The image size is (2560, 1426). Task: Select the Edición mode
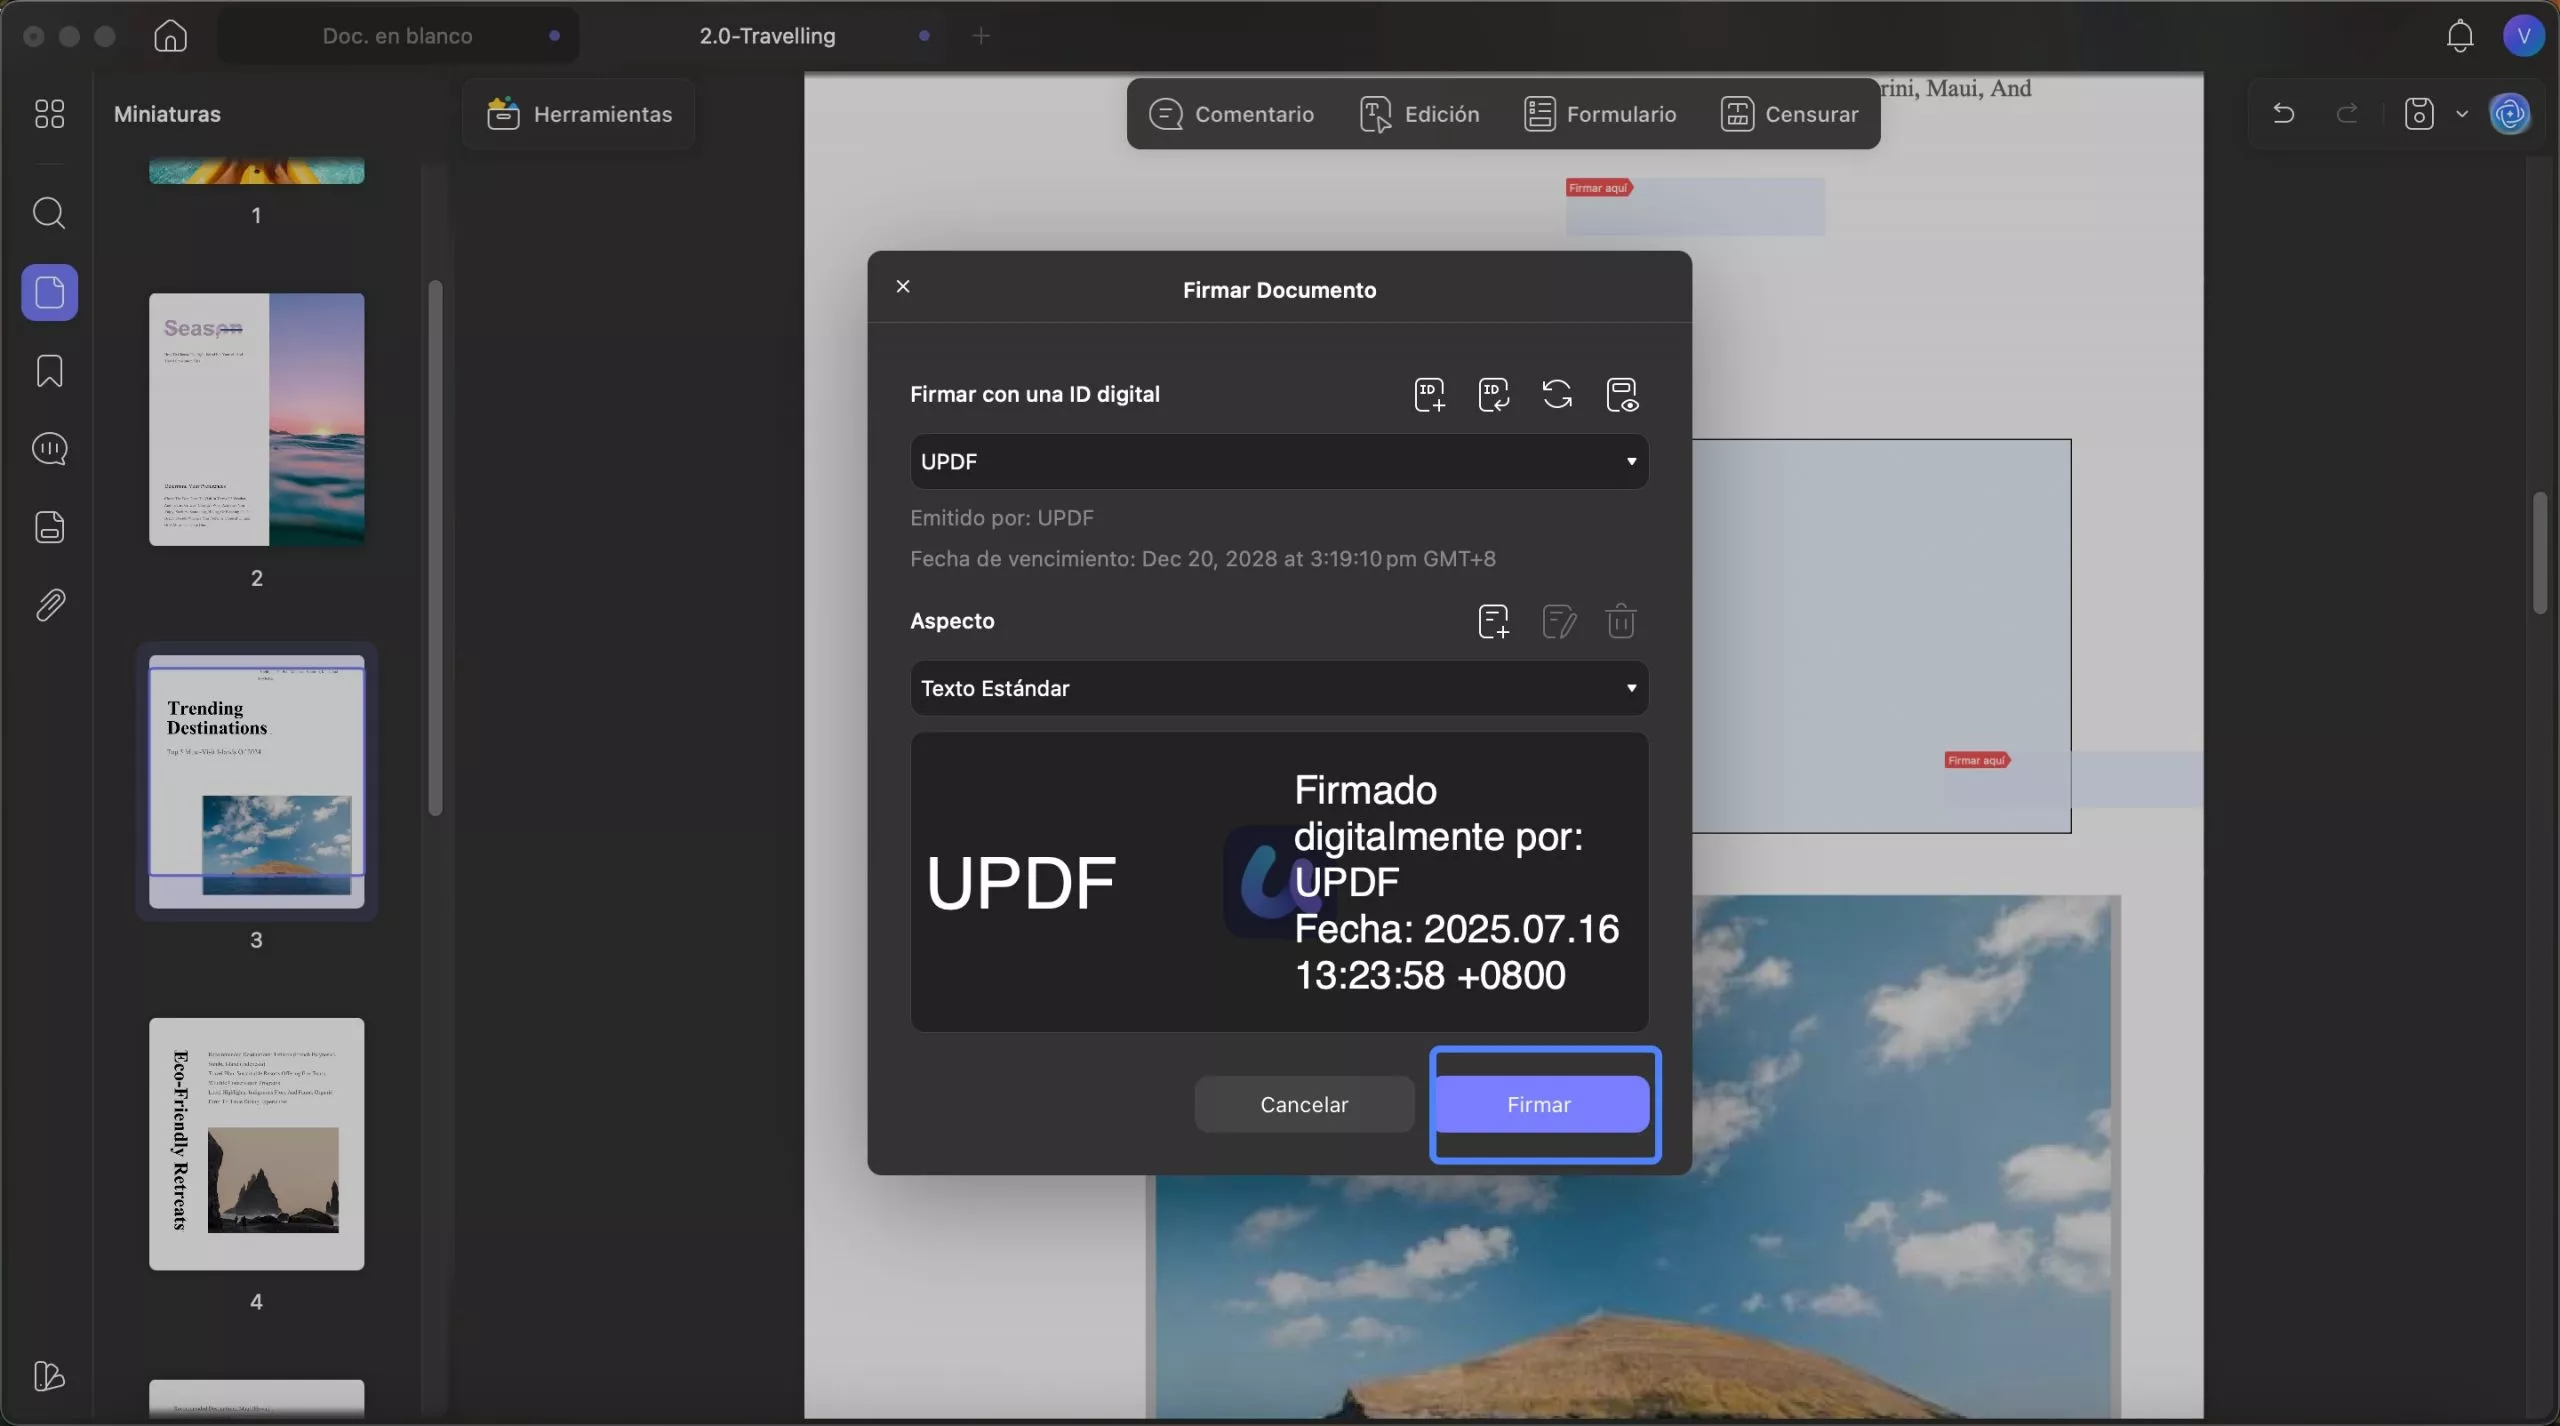coord(1419,114)
